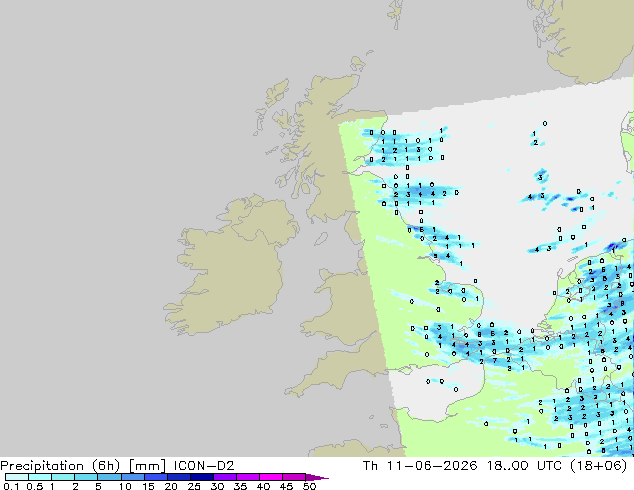
Task: Select the 40–45 mm magenta legend swatch
Action: [270, 477]
